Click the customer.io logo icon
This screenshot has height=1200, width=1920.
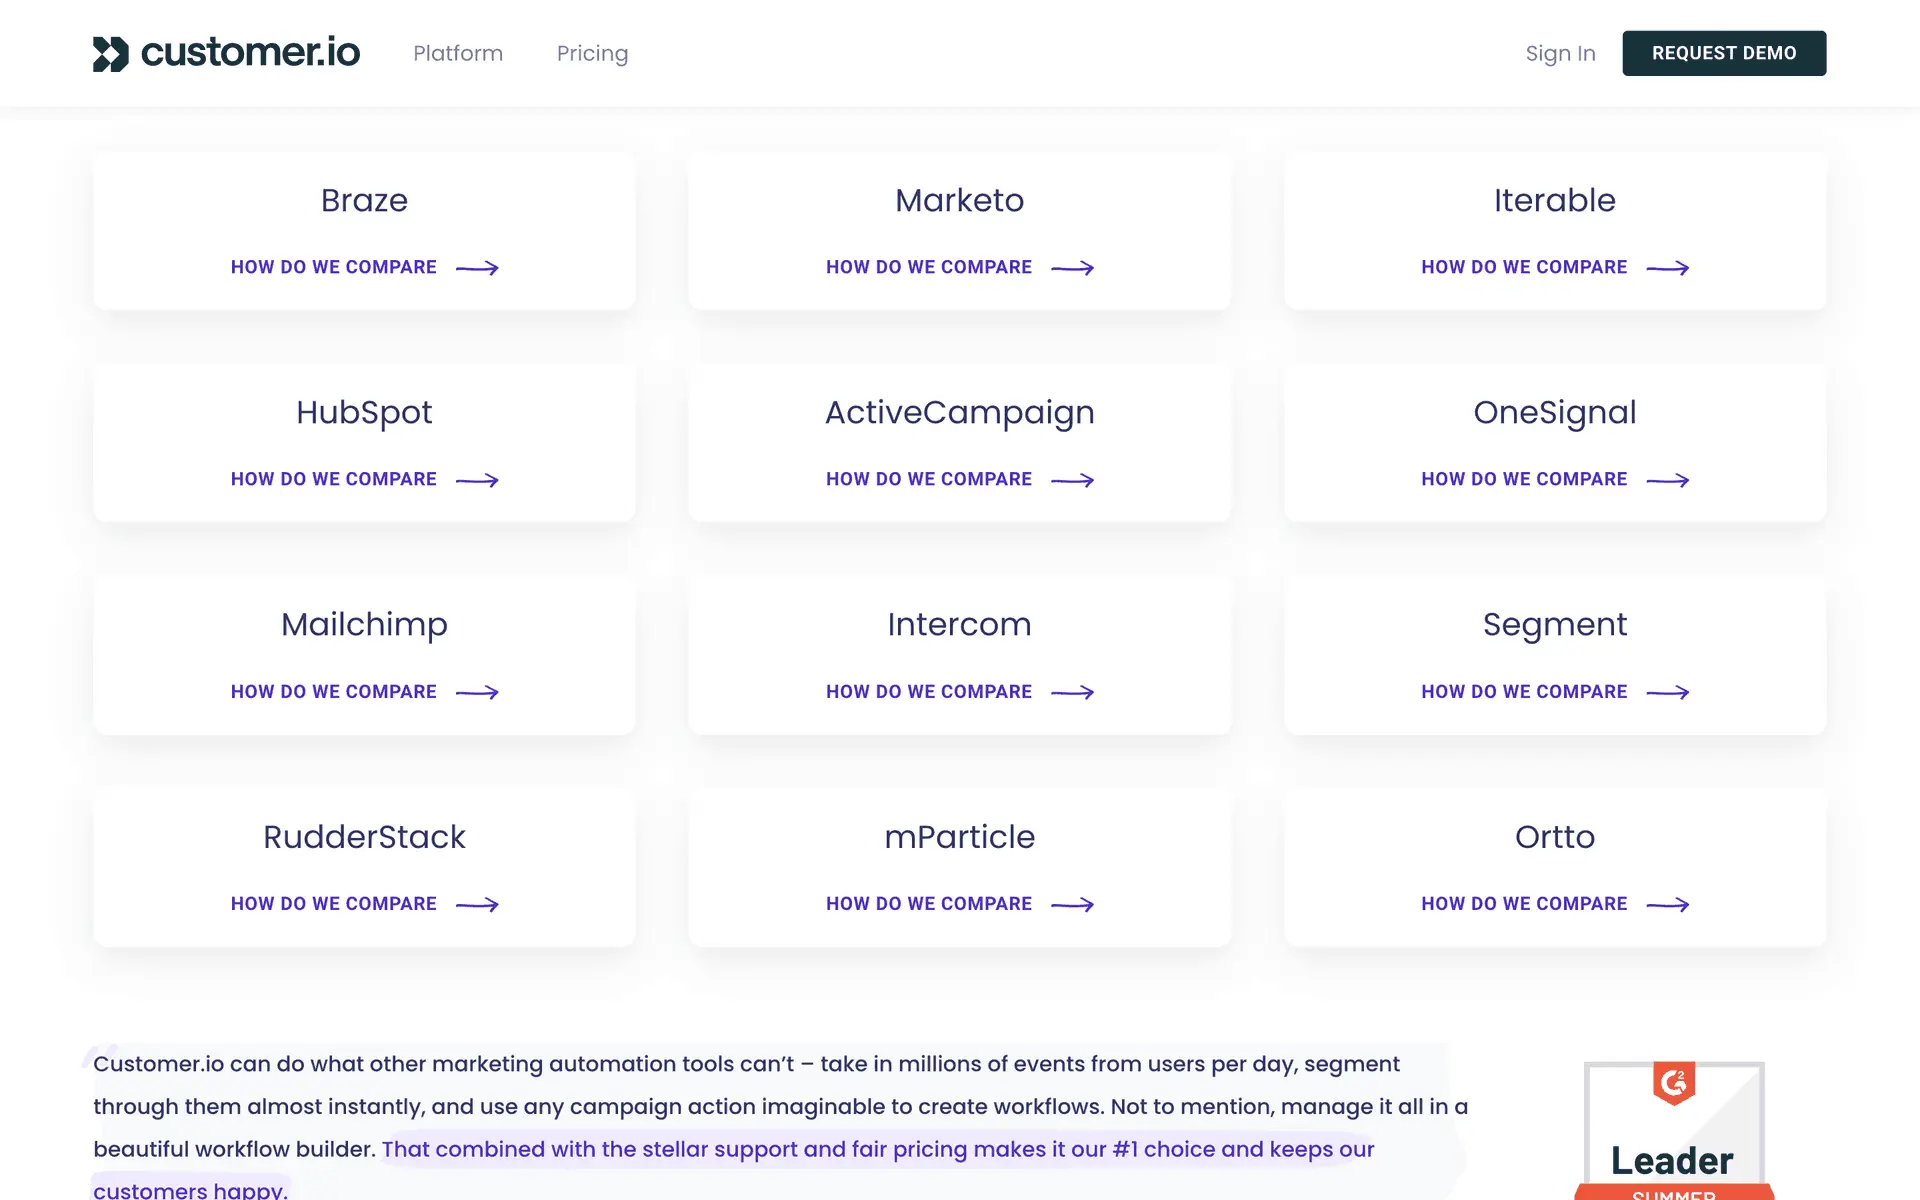[110, 54]
